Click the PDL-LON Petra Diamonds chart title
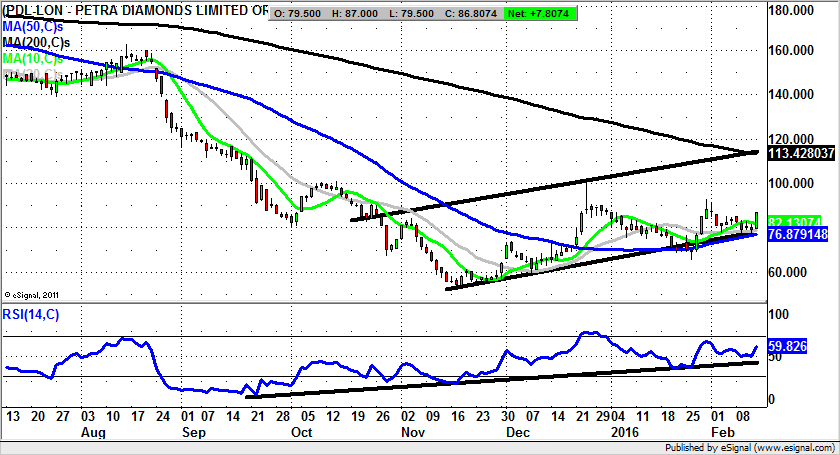The image size is (840, 455). 135,11
